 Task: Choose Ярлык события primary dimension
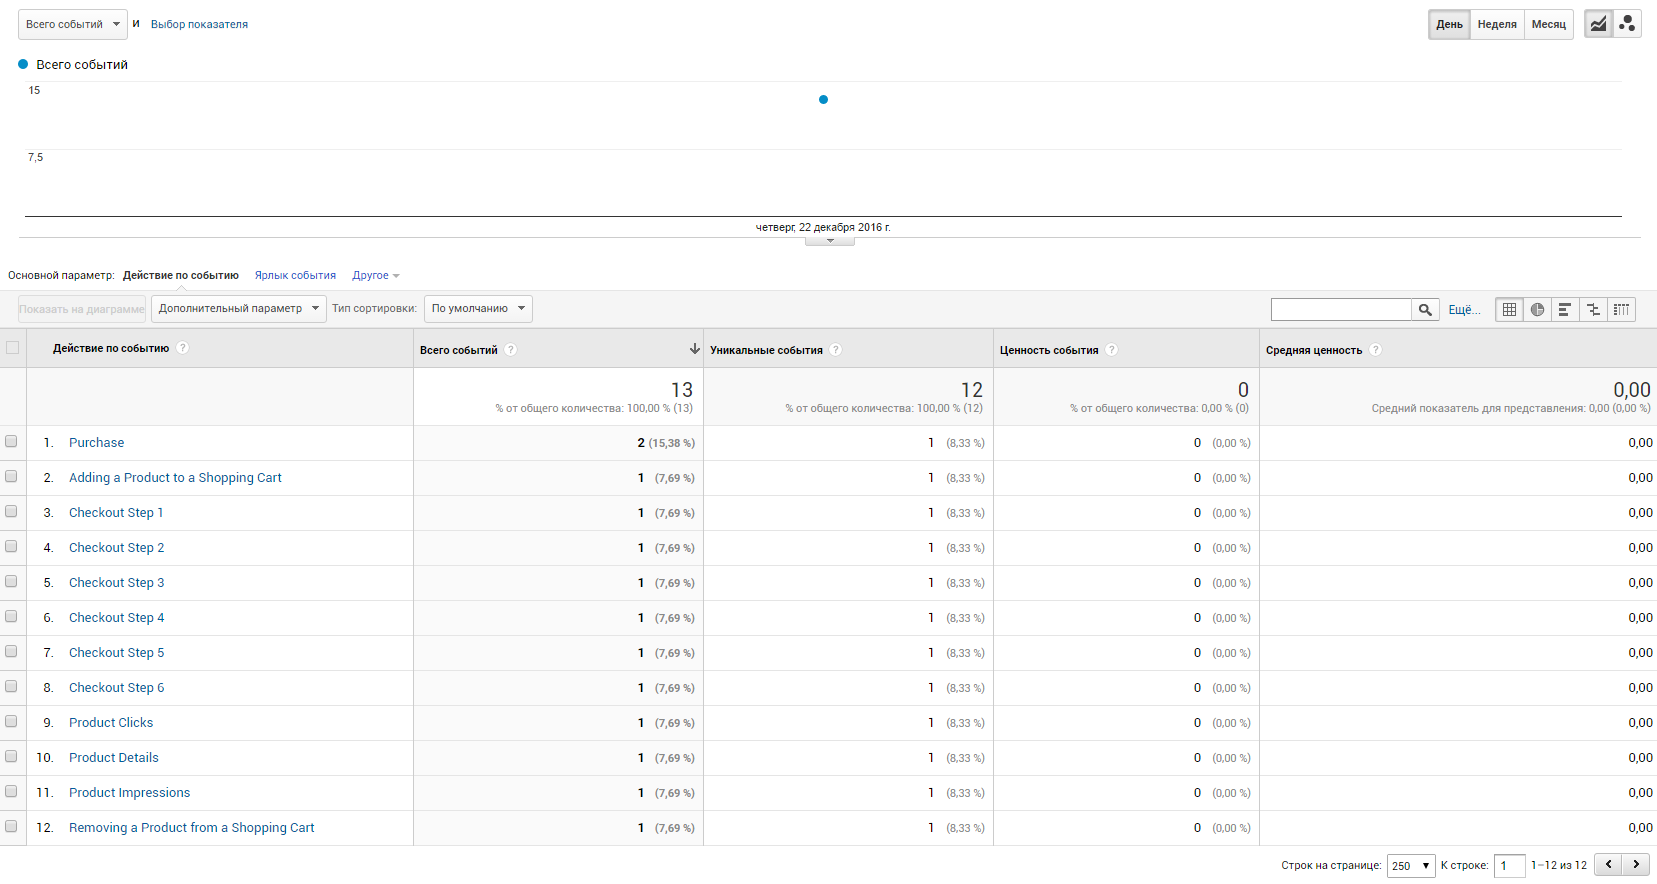click(295, 275)
